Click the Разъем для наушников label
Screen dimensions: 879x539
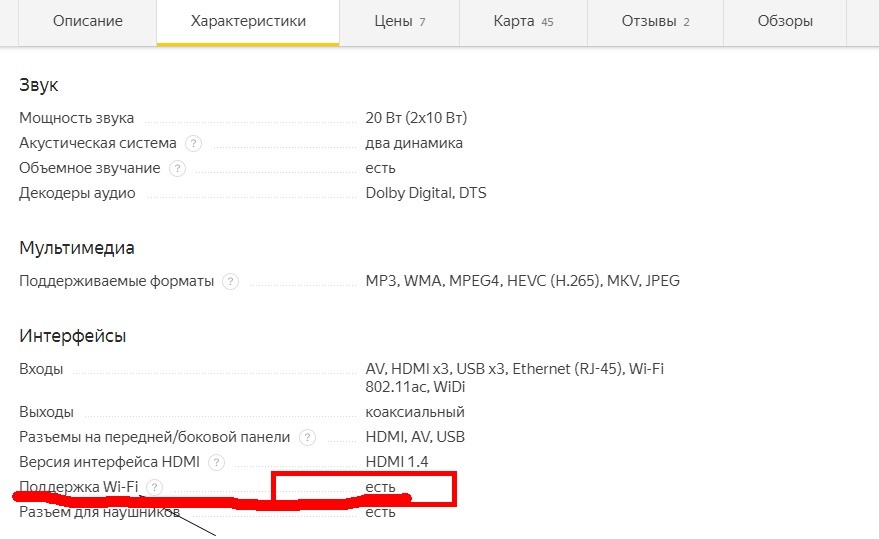[x=99, y=512]
